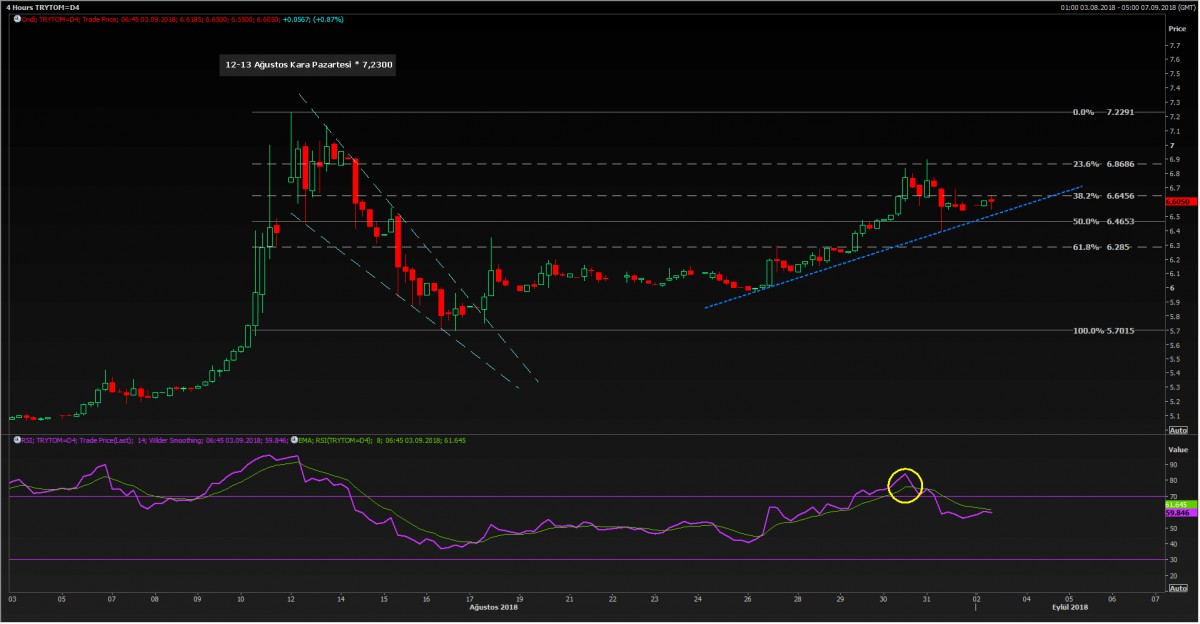This screenshot has height=624, width=1200.
Task: Click the RSI indicator clock icon
Action: tap(15, 439)
